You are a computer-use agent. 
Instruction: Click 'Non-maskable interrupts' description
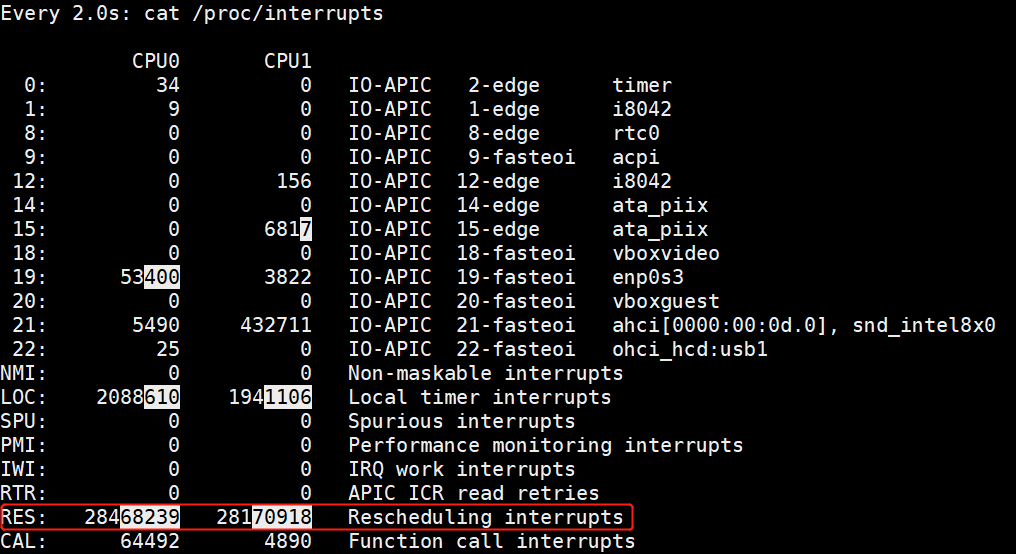pos(485,373)
